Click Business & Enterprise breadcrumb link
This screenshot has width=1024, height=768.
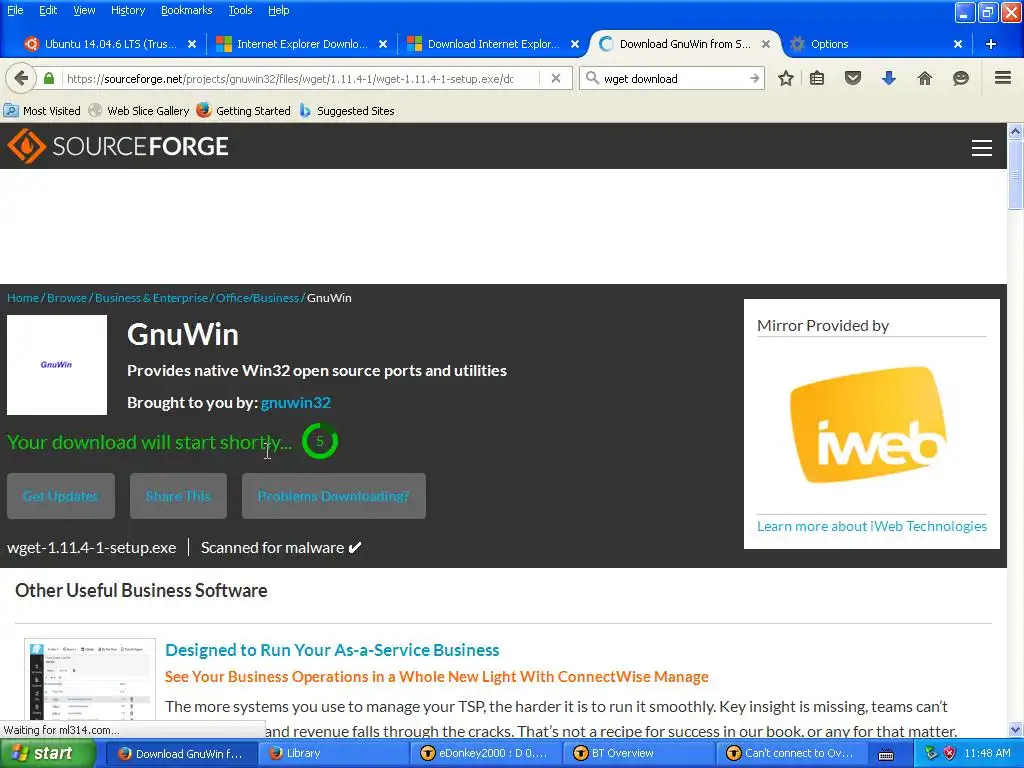point(152,298)
